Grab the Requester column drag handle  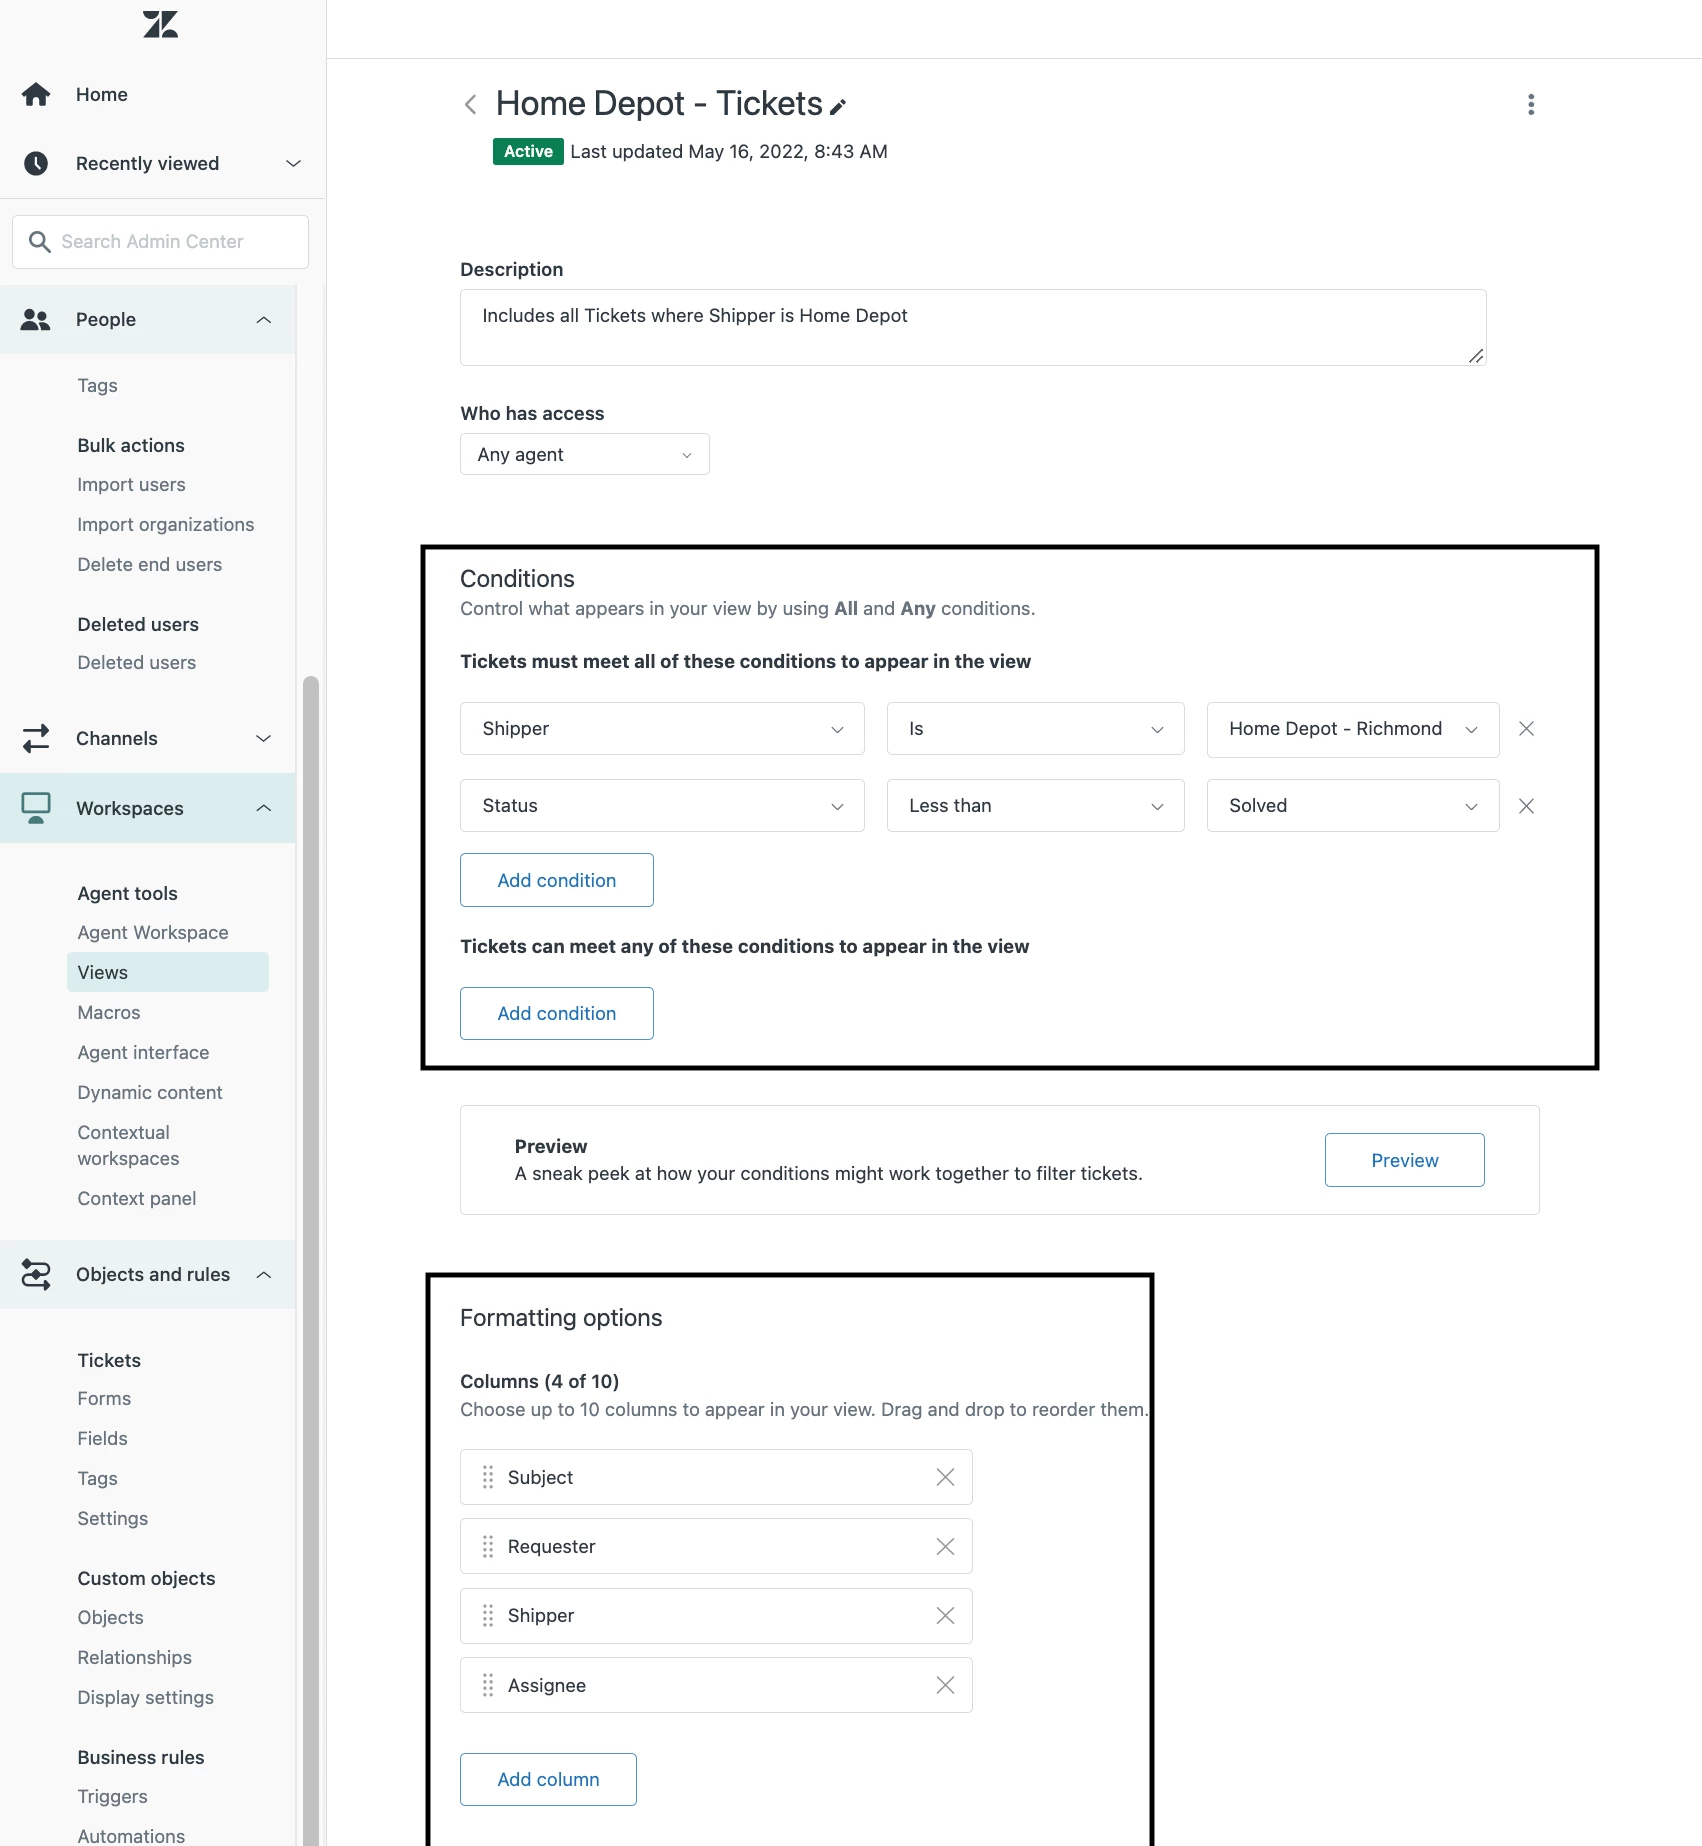click(x=488, y=1546)
